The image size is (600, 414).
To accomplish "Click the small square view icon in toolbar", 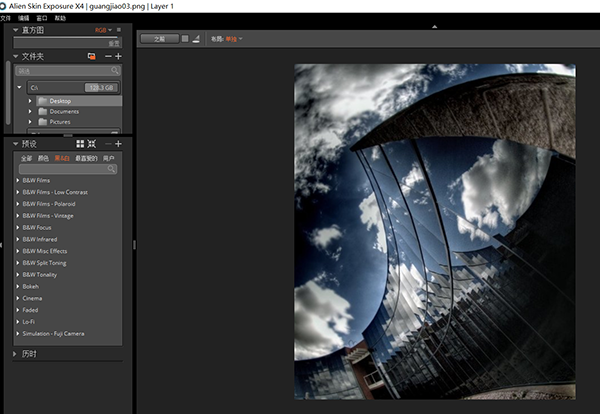I will 185,39.
